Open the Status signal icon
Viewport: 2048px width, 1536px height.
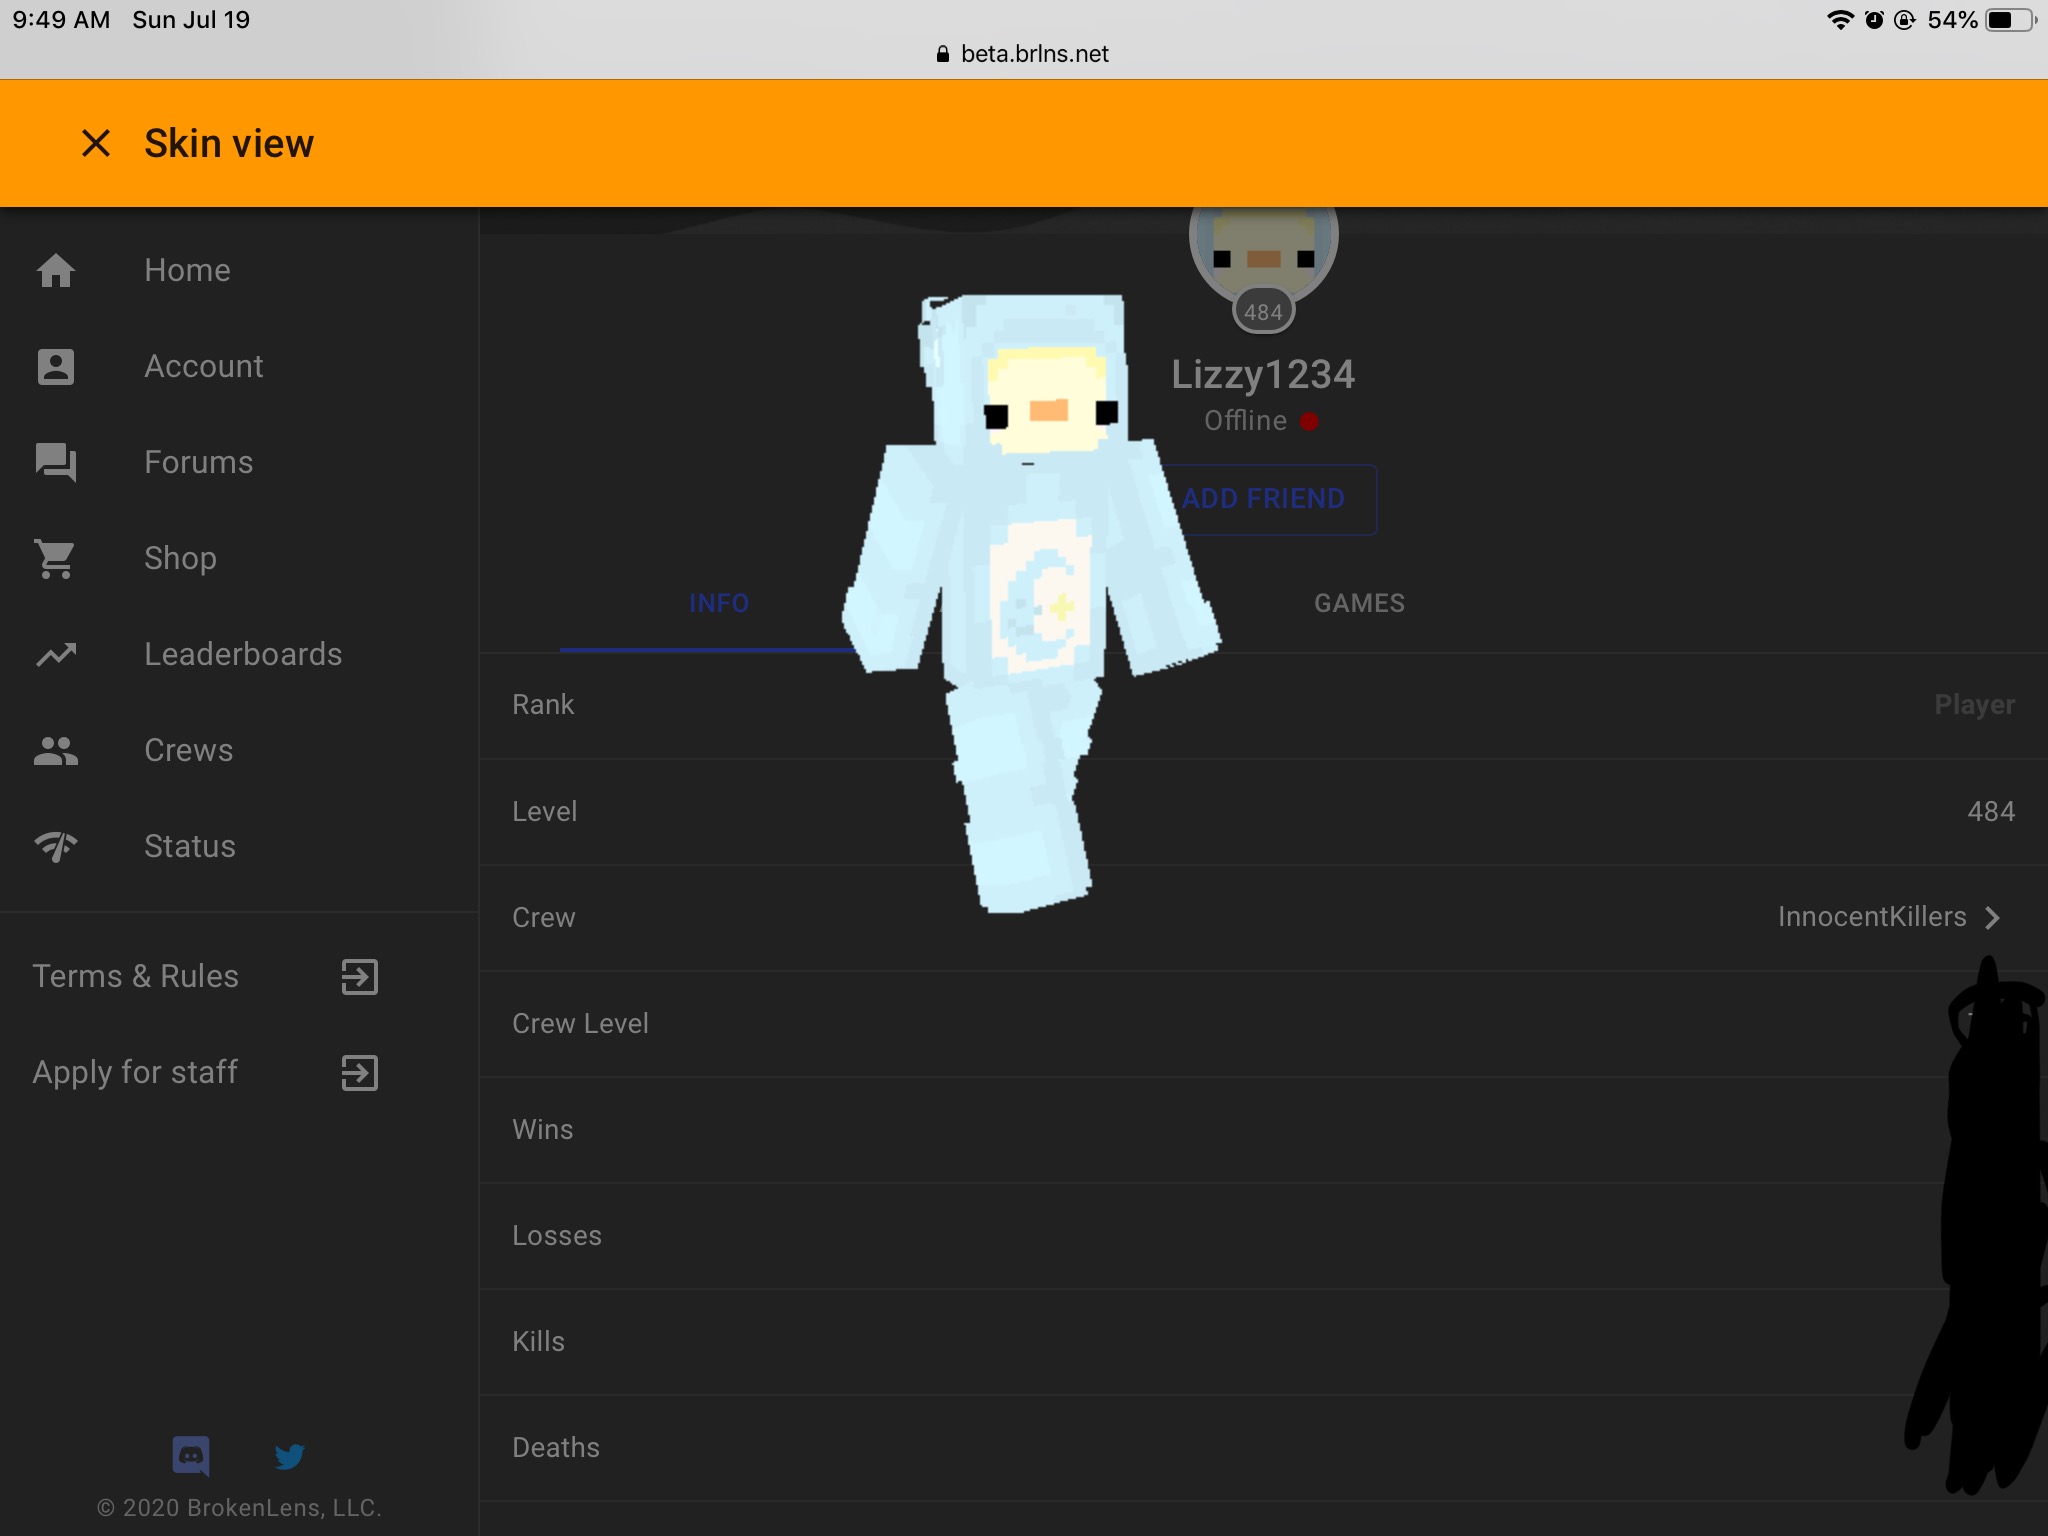(56, 846)
